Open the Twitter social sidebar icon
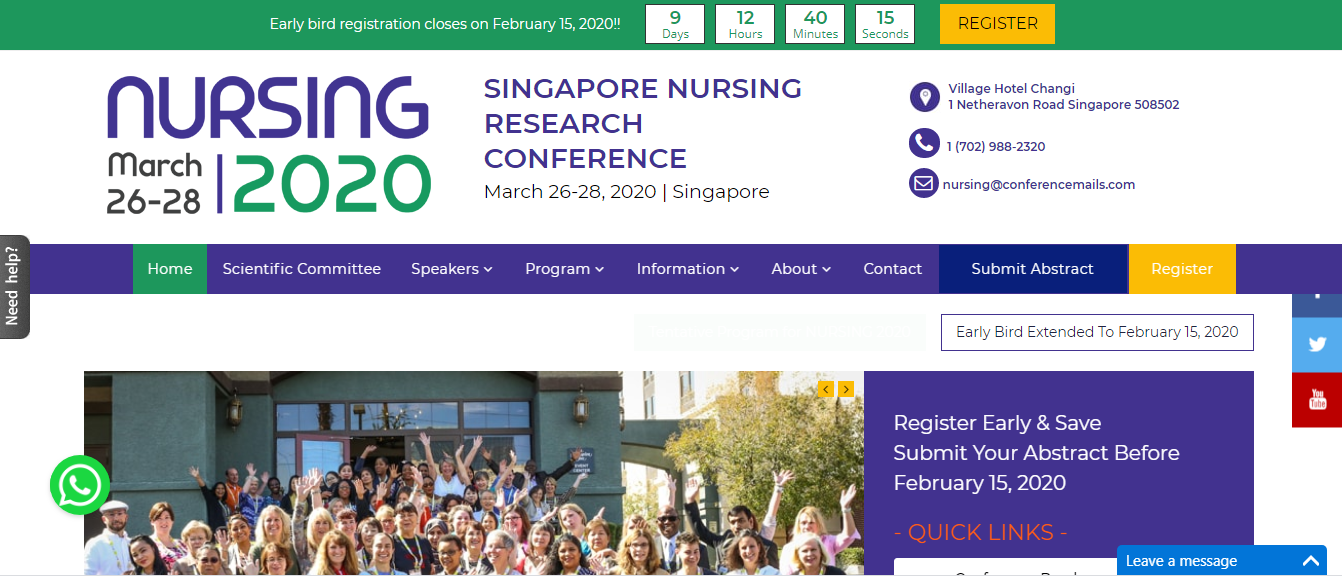Viewport: 1342px width, 579px height. click(x=1317, y=345)
